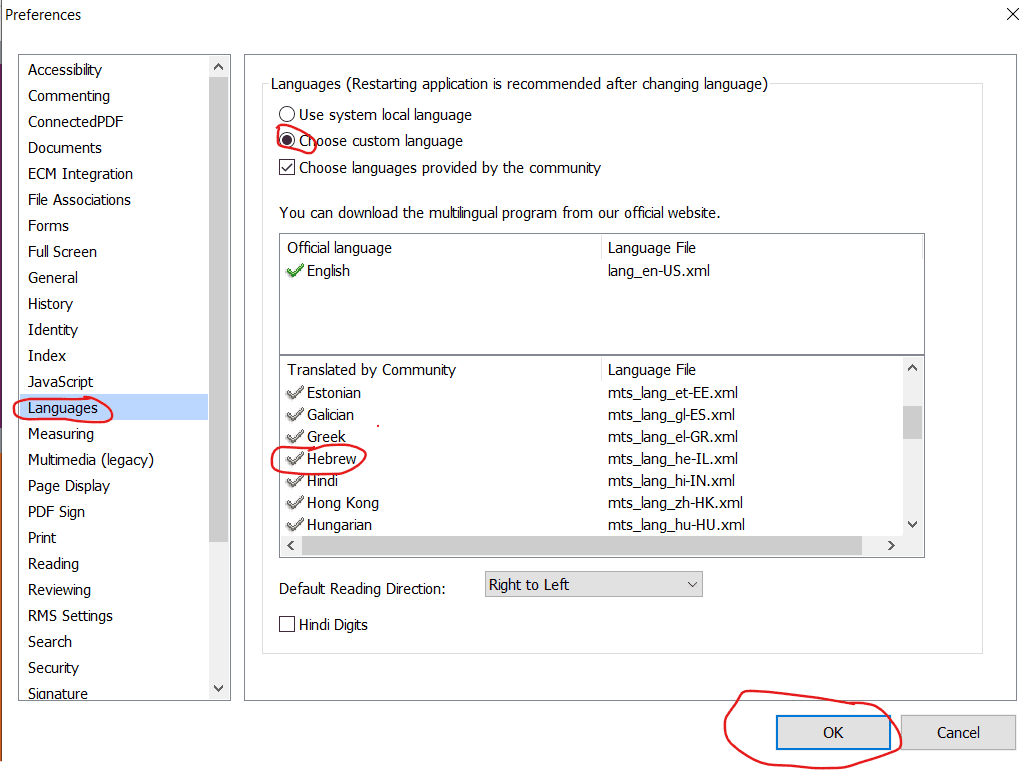
Task: Select History in the category list
Action: (x=50, y=304)
